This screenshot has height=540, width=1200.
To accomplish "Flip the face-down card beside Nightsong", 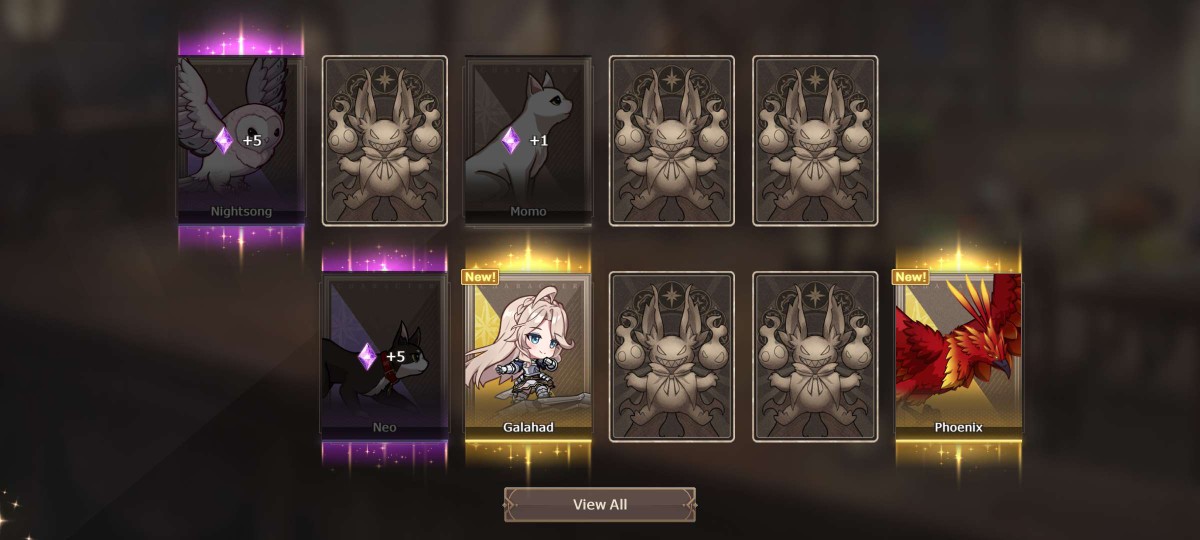I will tap(384, 140).
